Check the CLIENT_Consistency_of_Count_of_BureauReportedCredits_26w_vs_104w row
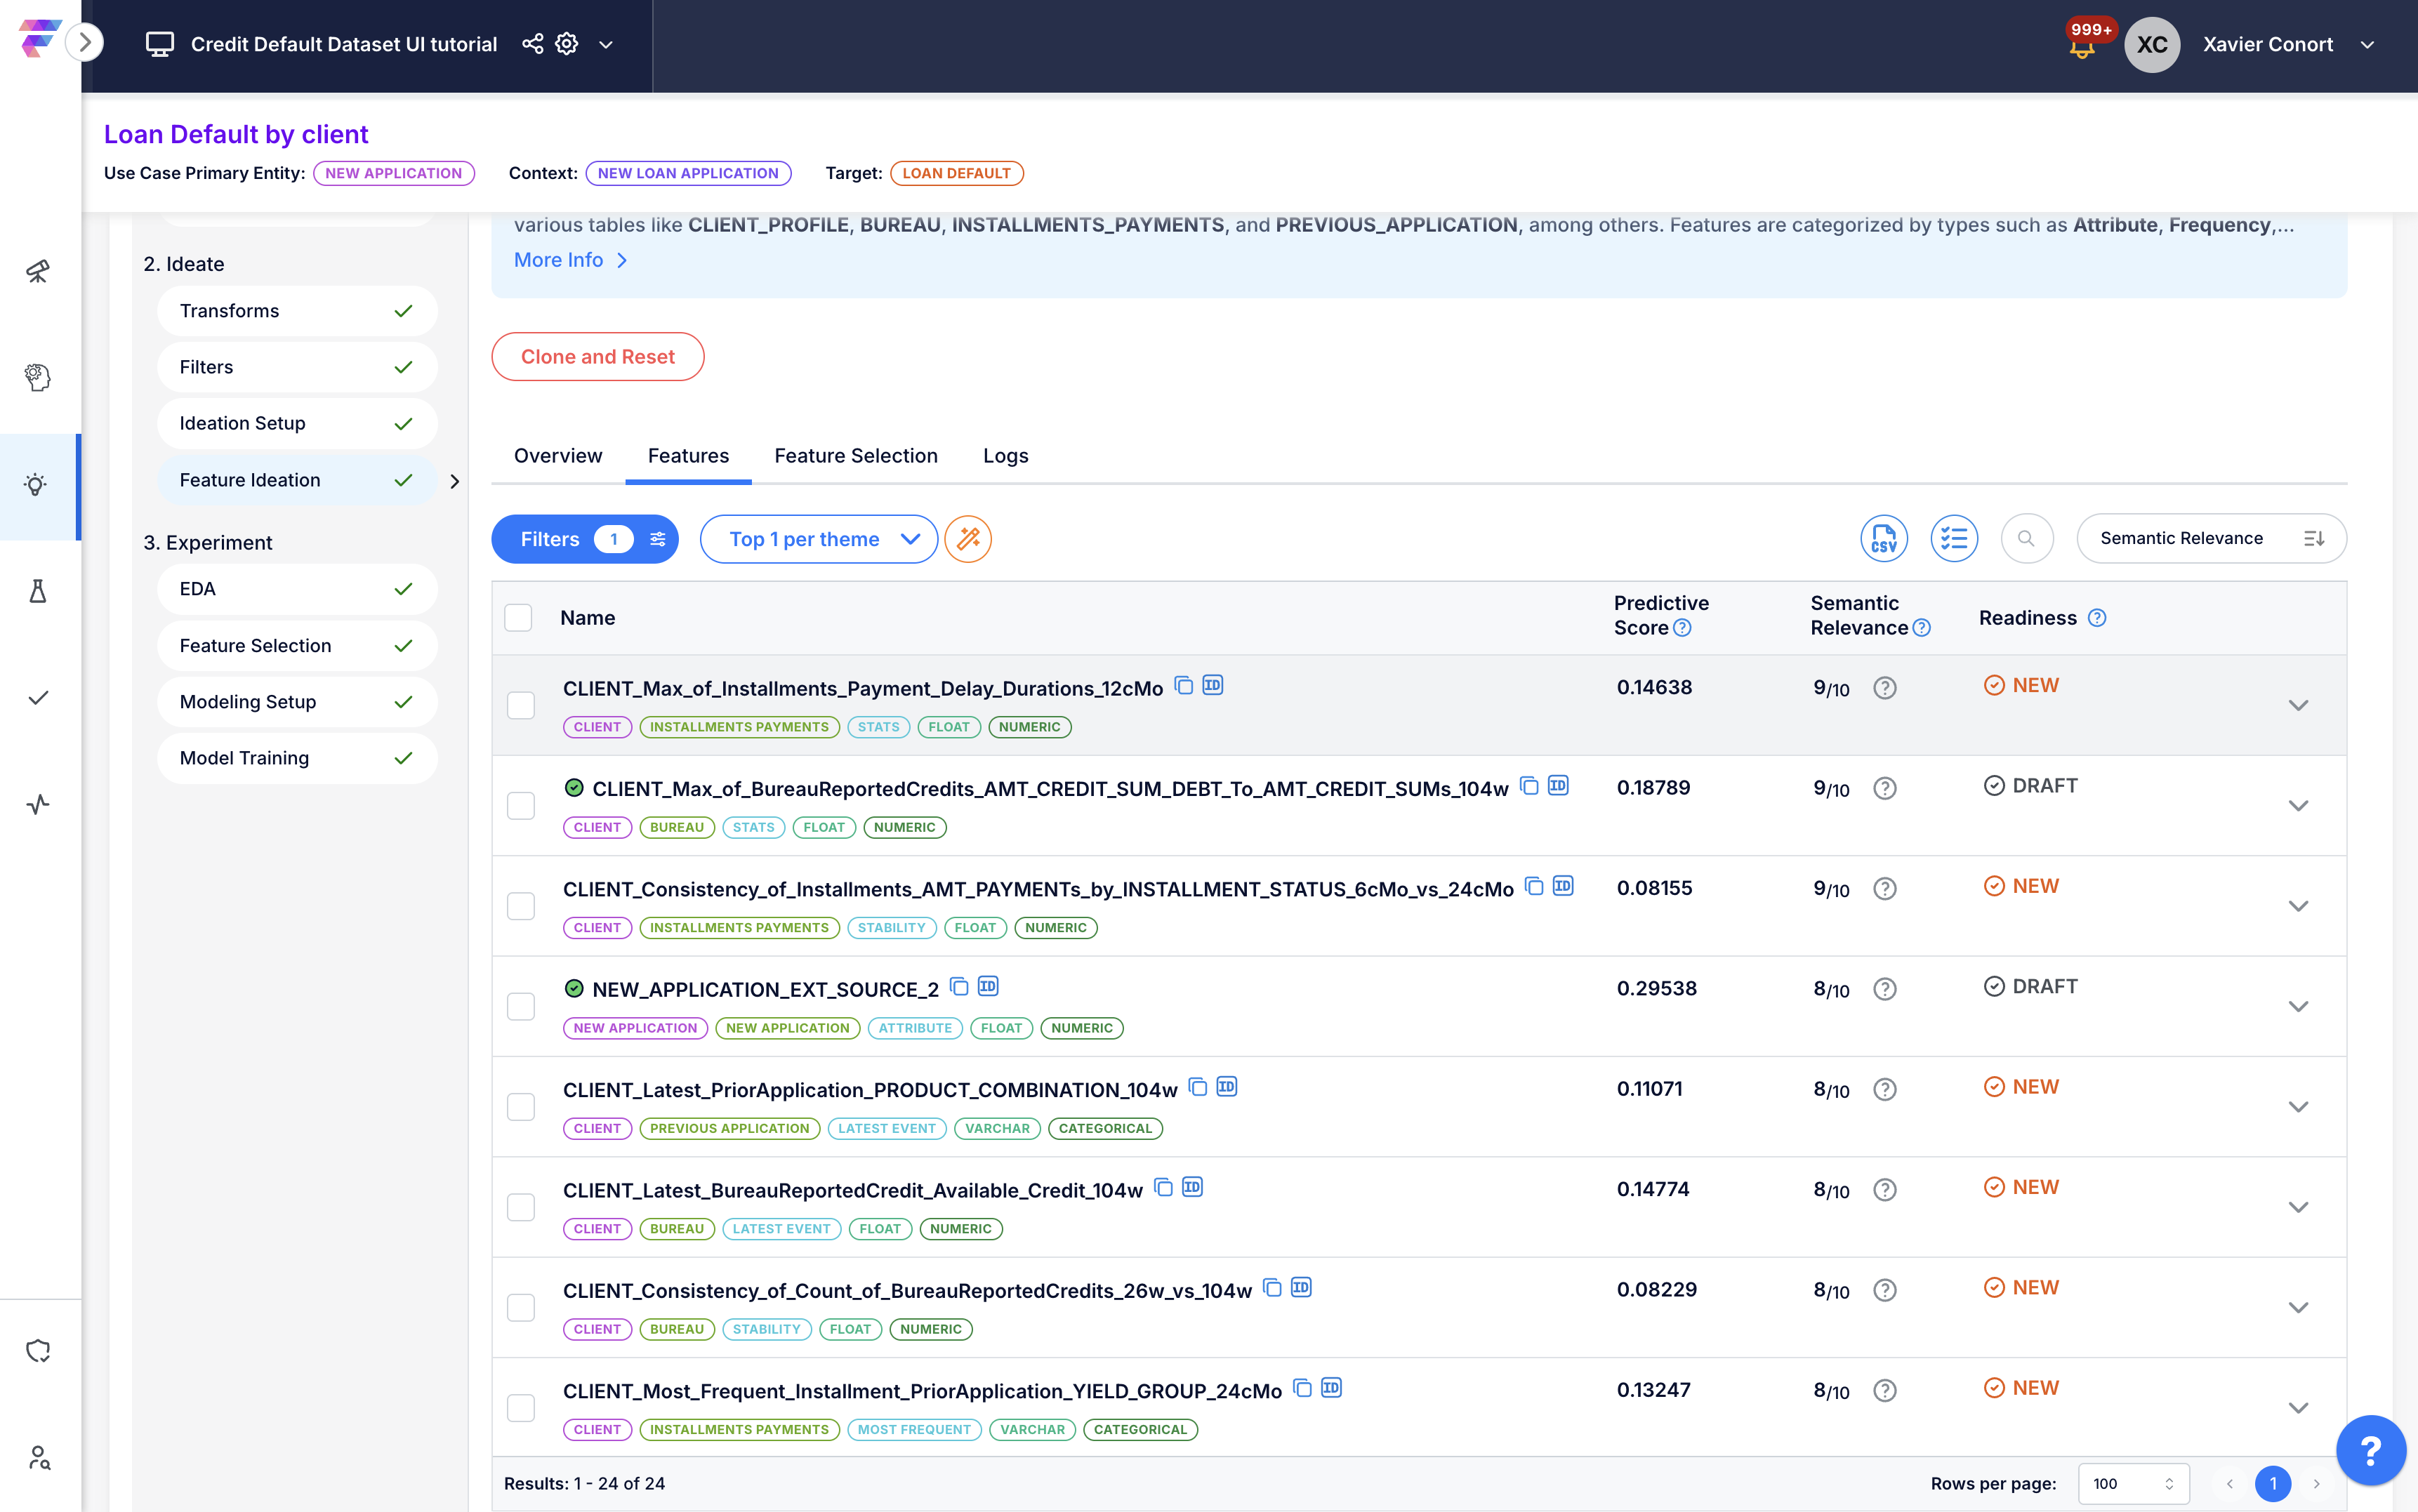The image size is (2418, 1512). 521,1307
